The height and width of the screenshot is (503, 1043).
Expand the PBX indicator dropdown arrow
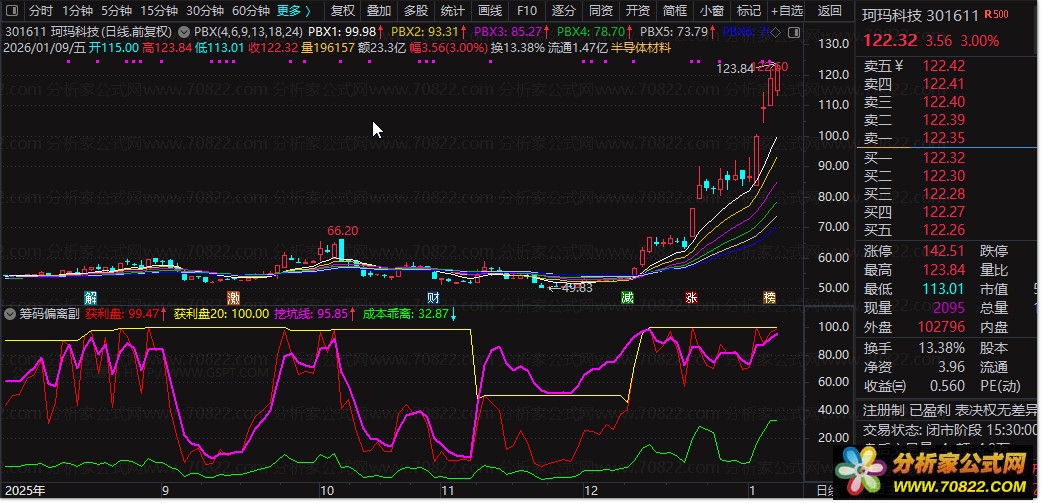[184, 31]
